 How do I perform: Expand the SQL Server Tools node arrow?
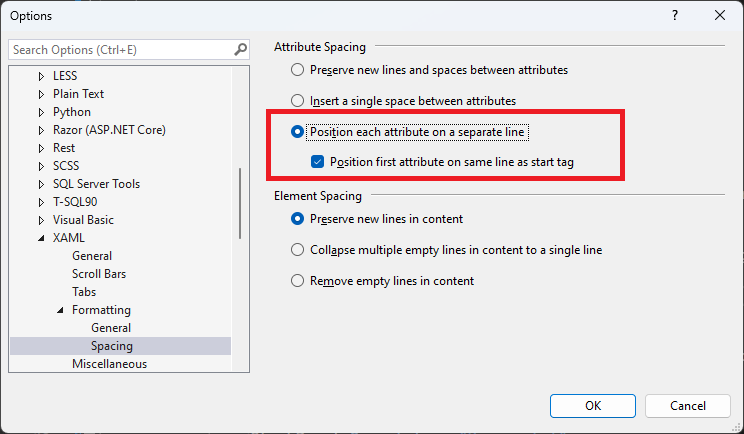(x=41, y=184)
